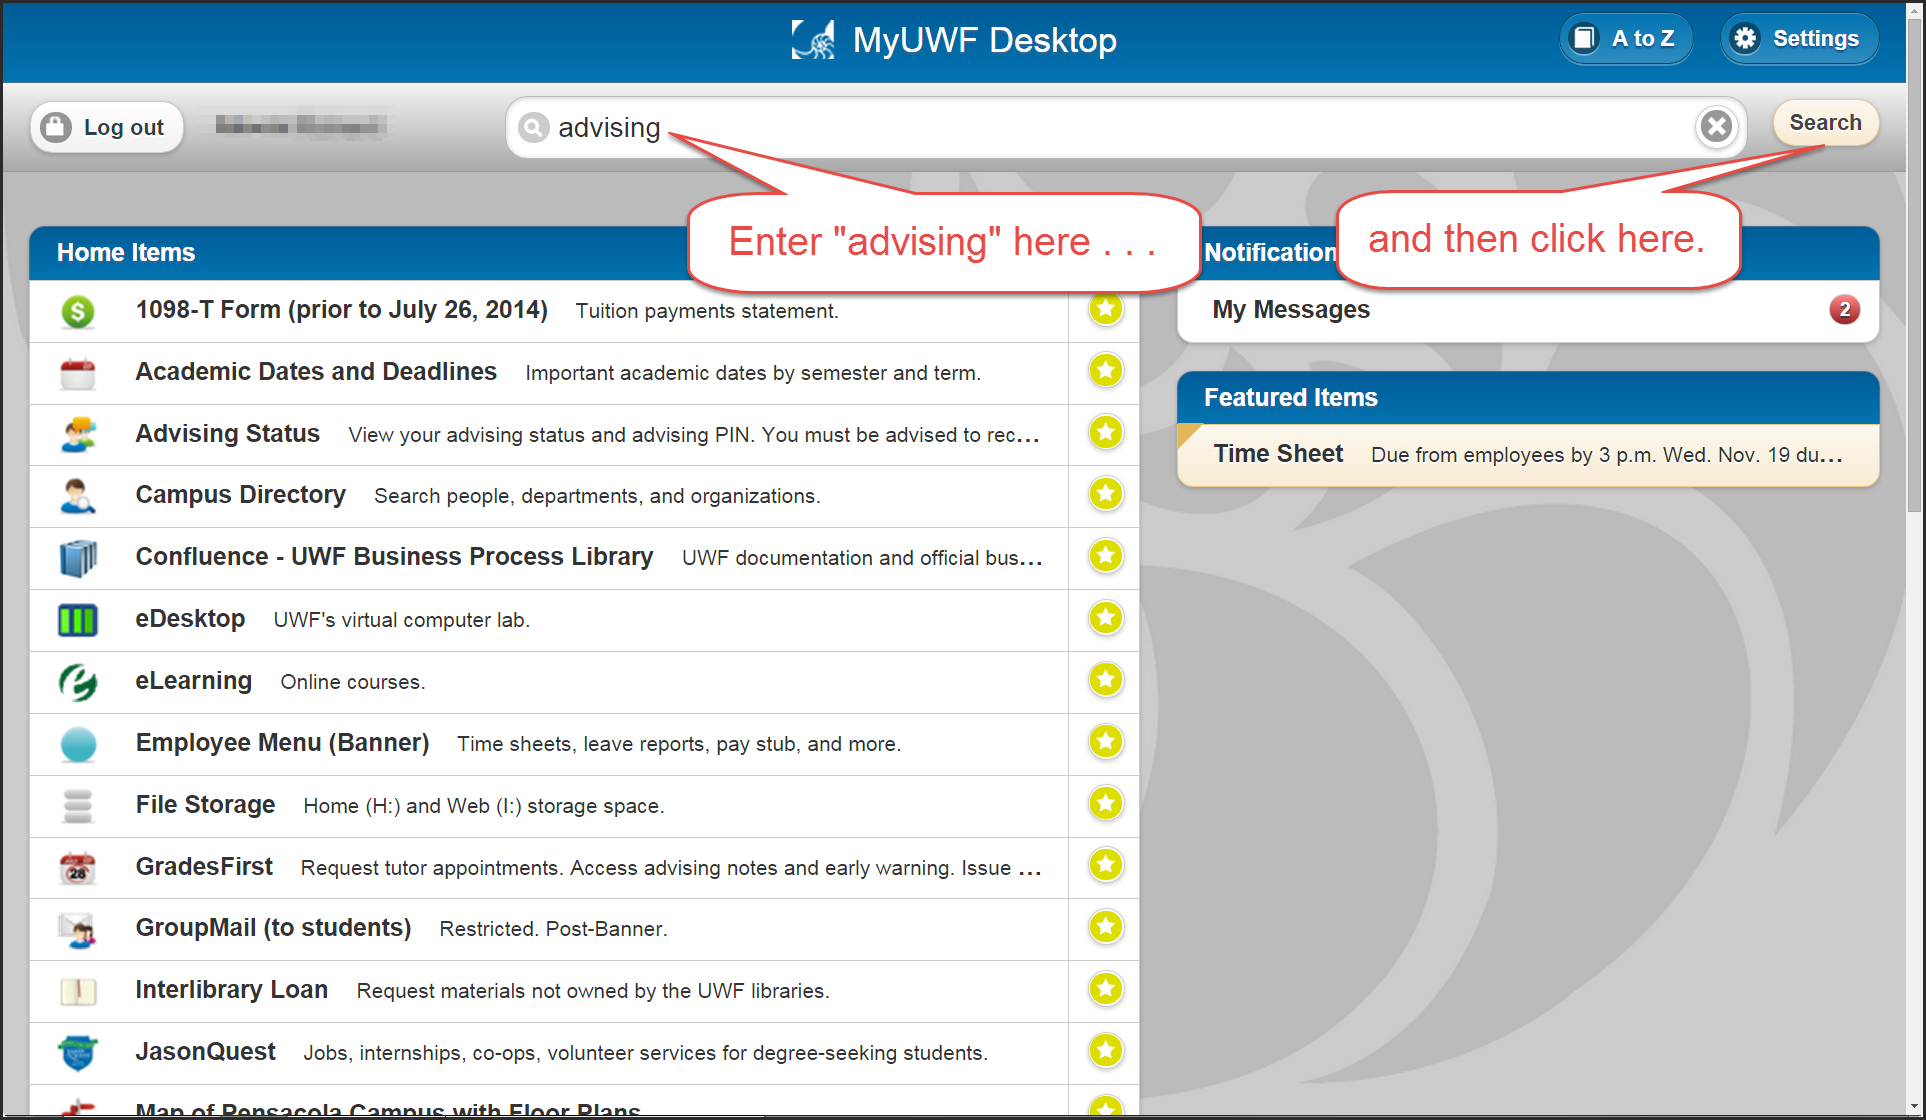The image size is (1926, 1120).
Task: Toggle favorite star for Confluence row
Action: pyautogui.click(x=1106, y=556)
